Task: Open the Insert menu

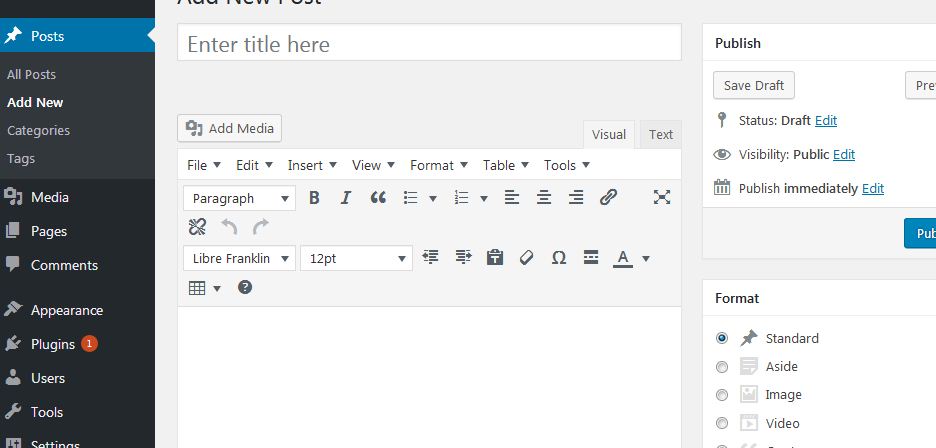Action: [x=312, y=165]
